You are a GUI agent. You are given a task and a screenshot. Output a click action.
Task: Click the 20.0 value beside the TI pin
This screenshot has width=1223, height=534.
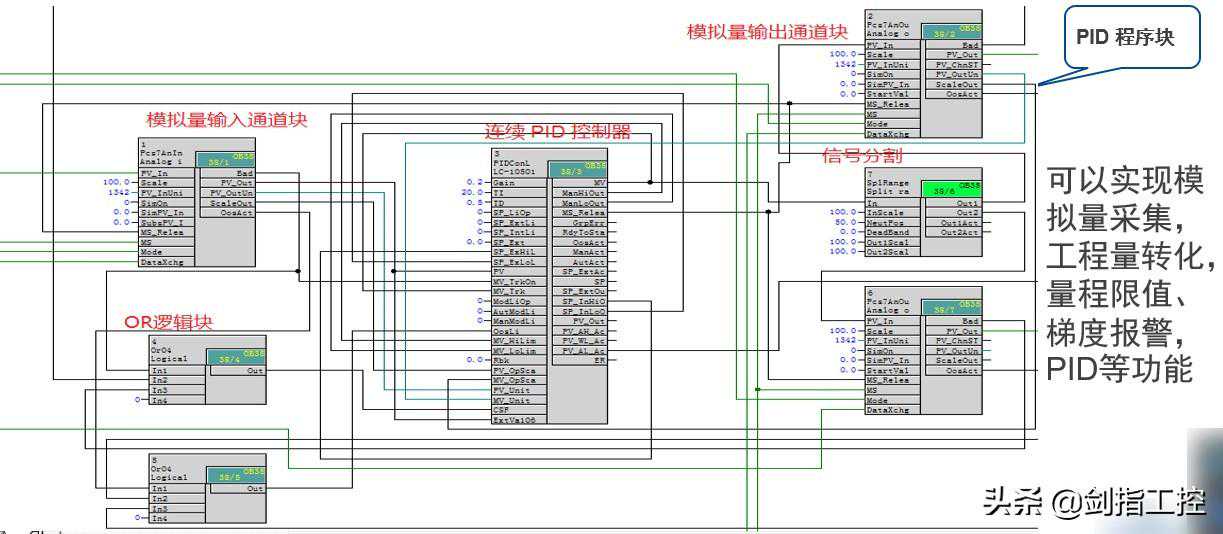473,193
